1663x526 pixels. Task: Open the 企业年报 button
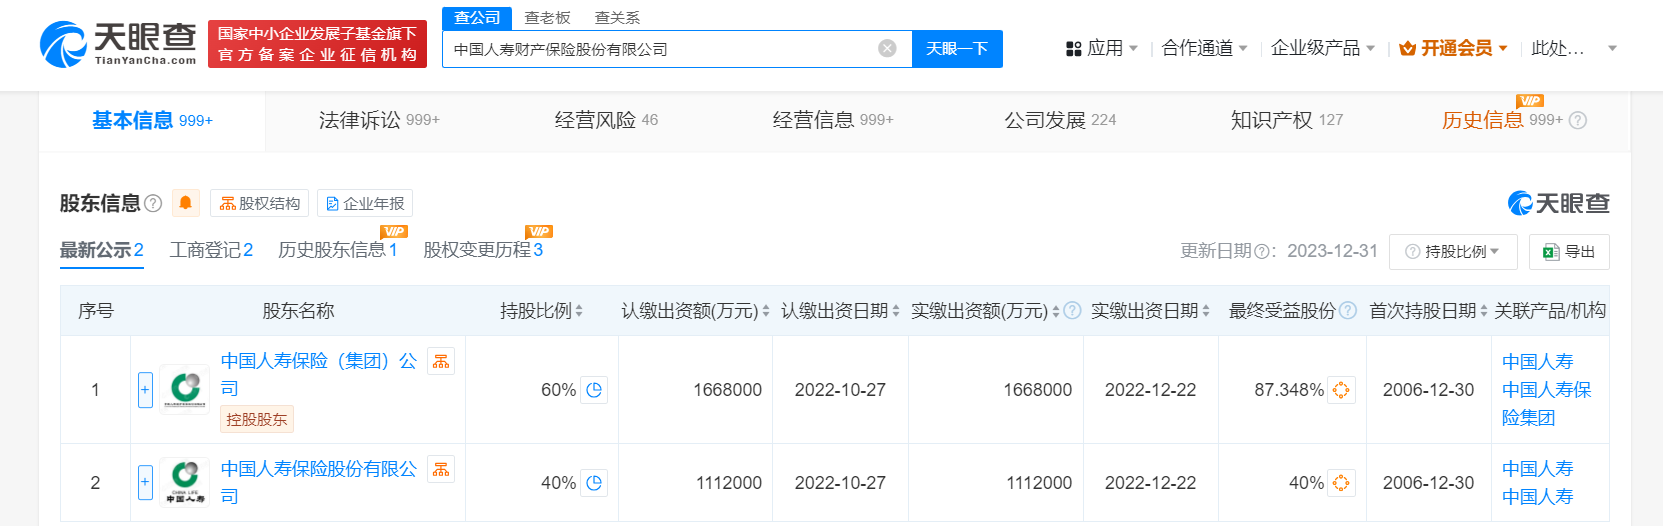click(365, 203)
